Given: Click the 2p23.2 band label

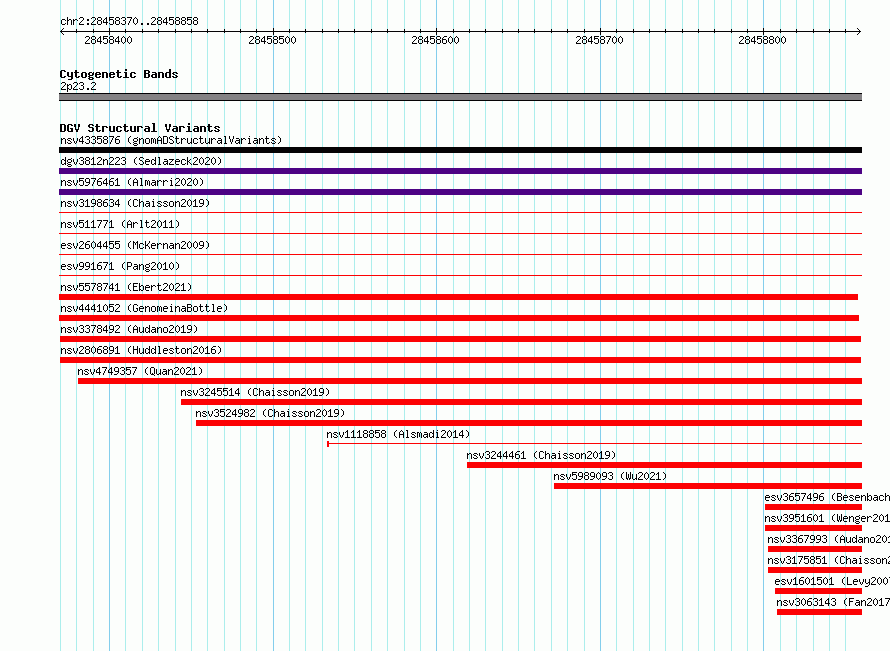Looking at the screenshot, I should 78,86.
